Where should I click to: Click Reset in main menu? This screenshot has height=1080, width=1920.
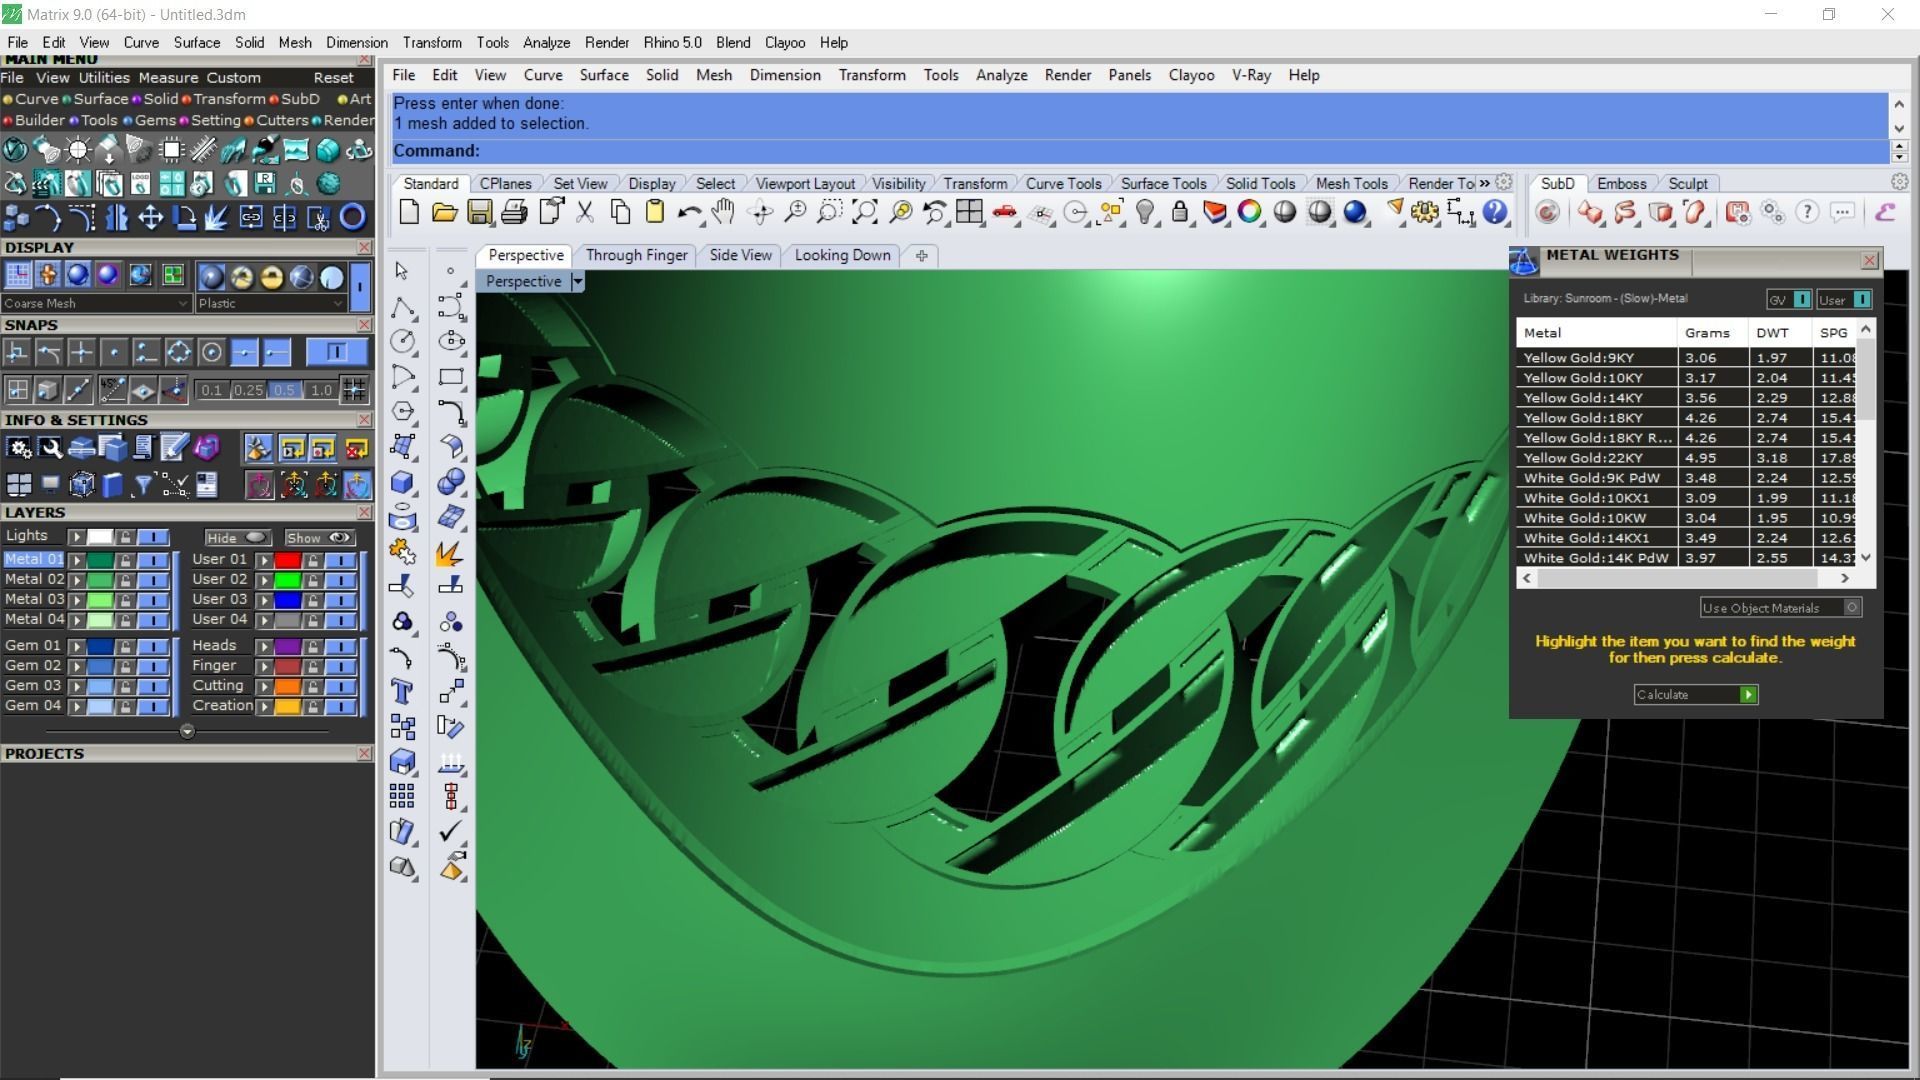coord(333,78)
